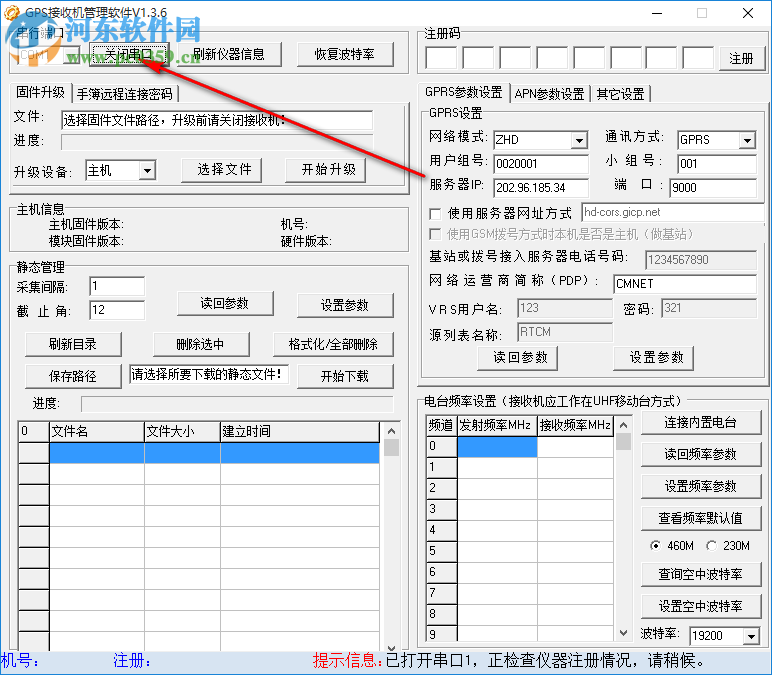The image size is (772, 675).
Task: Click 格式化/全部删除 button
Action: (333, 345)
